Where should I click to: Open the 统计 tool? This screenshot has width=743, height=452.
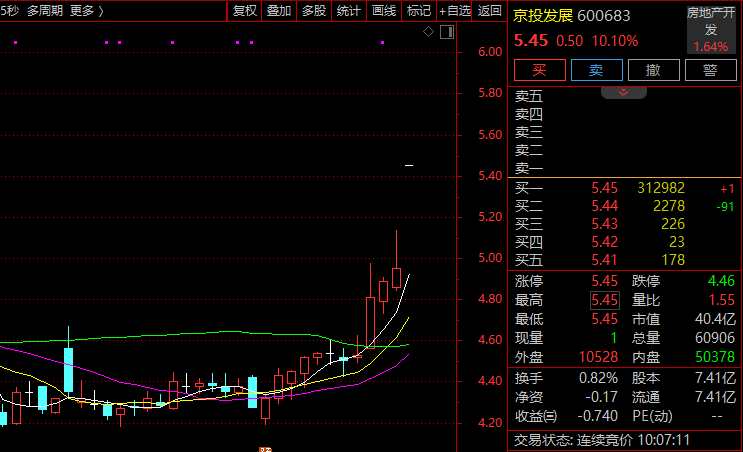(x=349, y=10)
